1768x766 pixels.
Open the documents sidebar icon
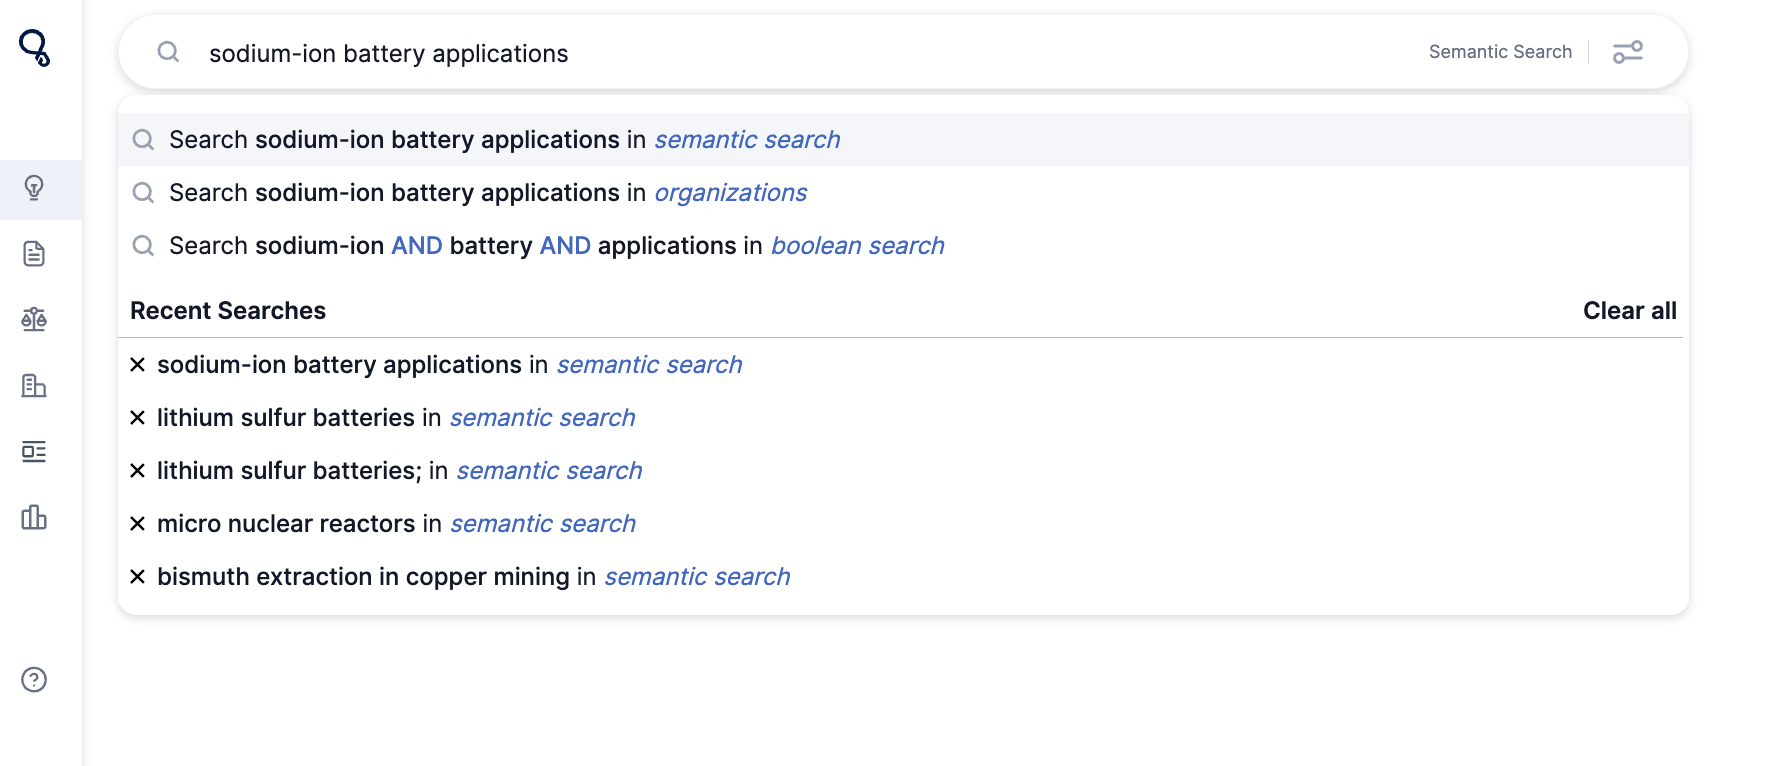click(34, 254)
